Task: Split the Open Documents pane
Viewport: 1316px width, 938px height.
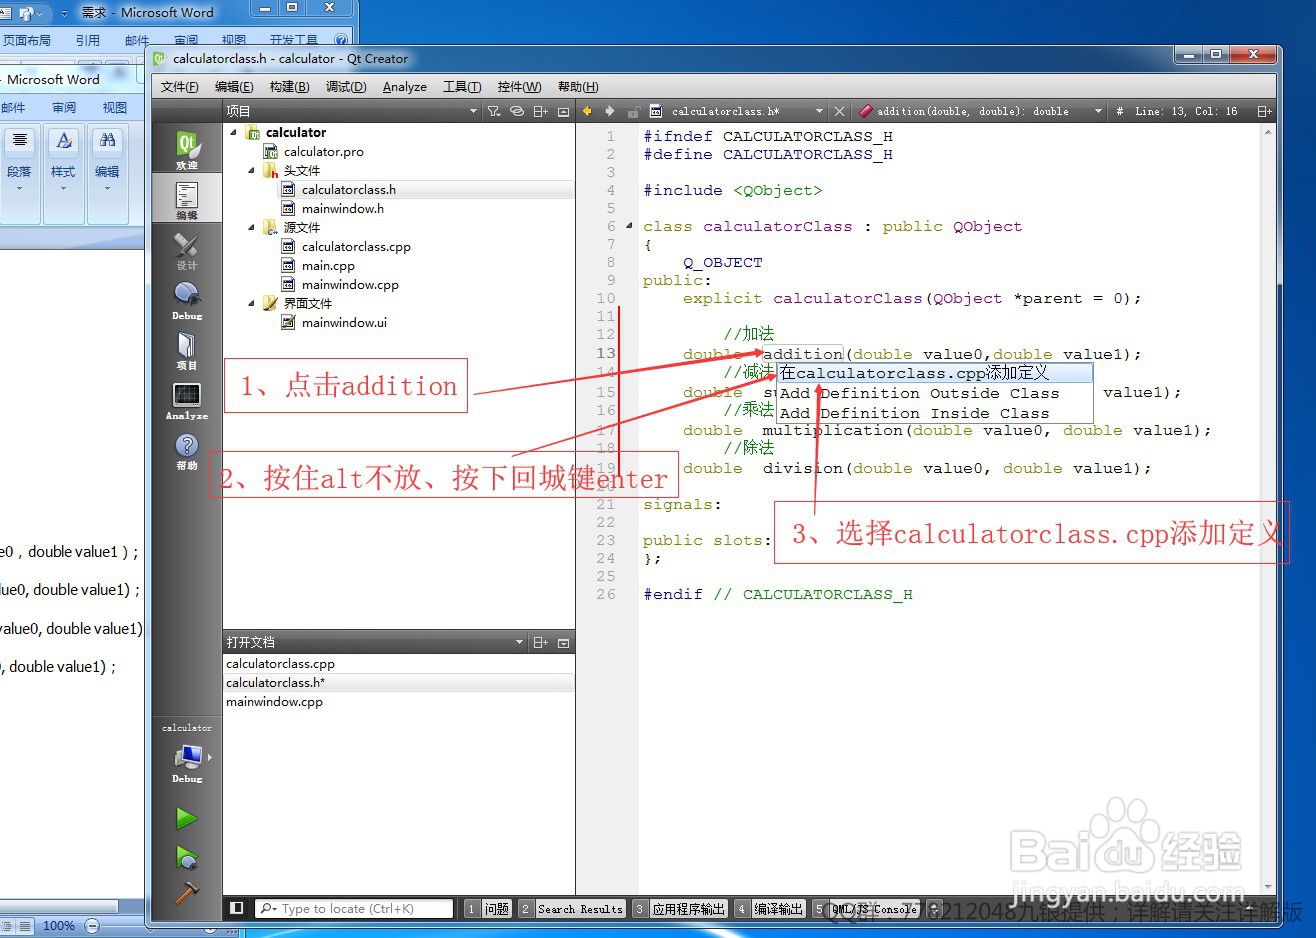Action: [540, 642]
